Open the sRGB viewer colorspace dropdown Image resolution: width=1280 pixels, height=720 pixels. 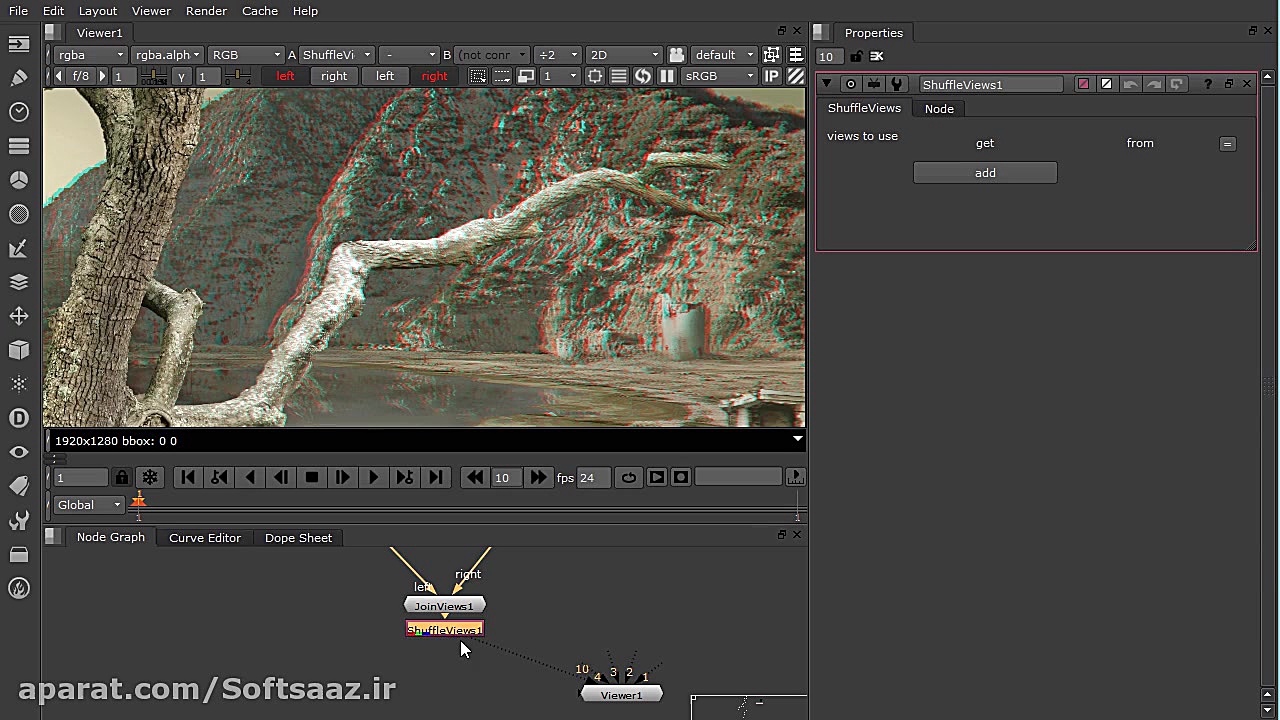click(x=719, y=76)
